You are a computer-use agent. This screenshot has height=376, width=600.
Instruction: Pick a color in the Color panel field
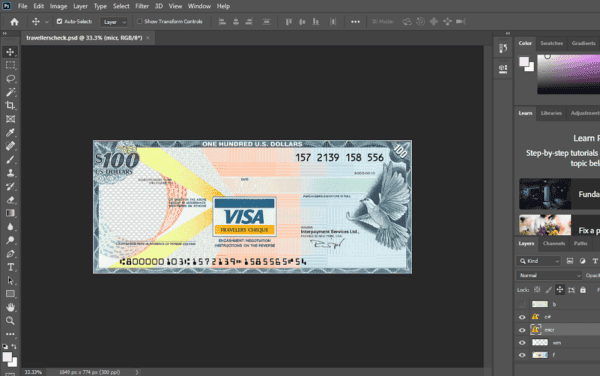pyautogui.click(x=569, y=74)
